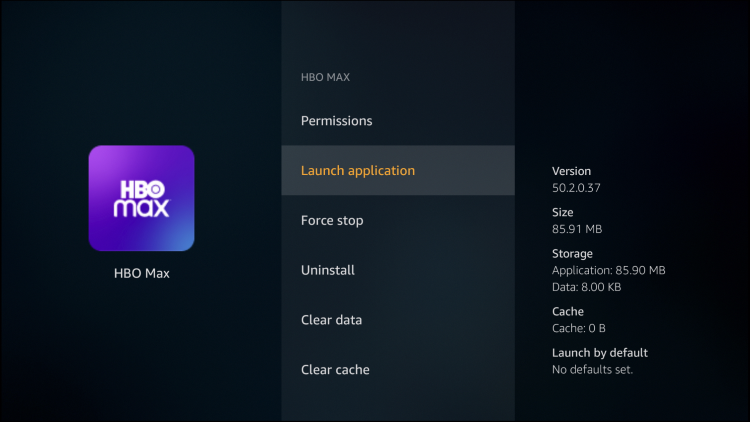750x422 pixels.
Task: Click the Launch by default heading
Action: [600, 353]
